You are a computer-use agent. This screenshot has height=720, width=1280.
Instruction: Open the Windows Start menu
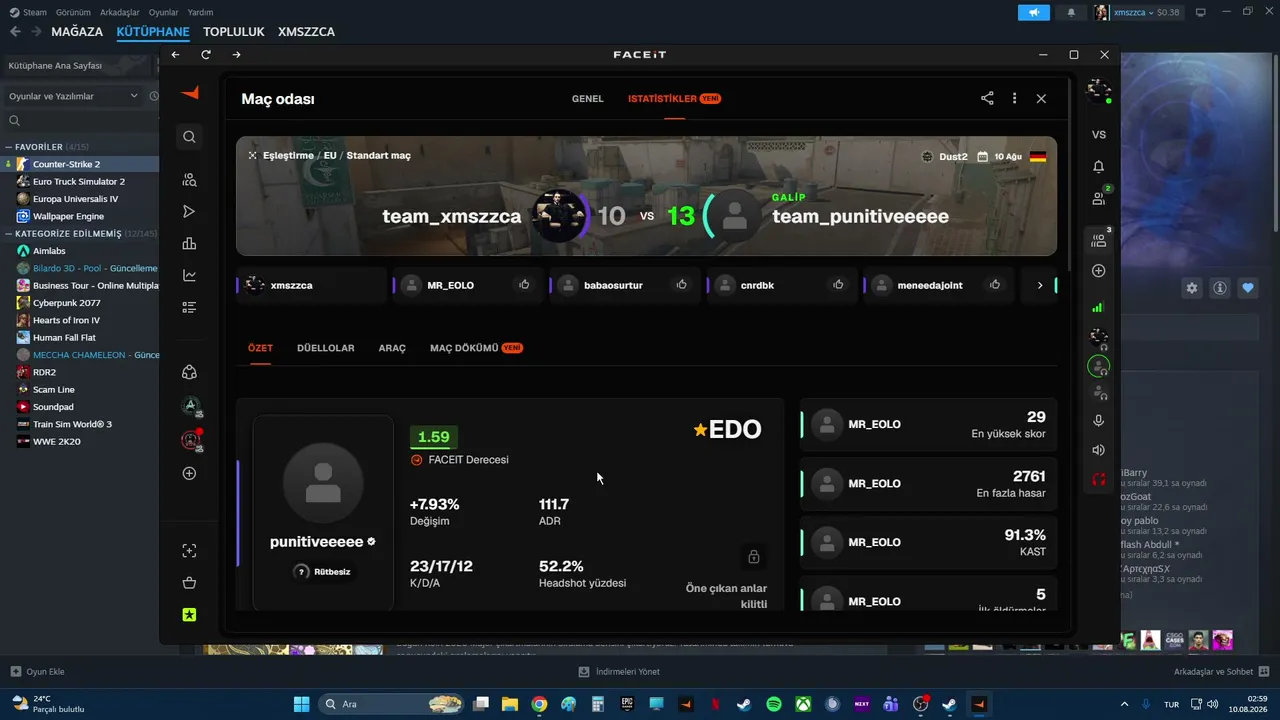(301, 704)
